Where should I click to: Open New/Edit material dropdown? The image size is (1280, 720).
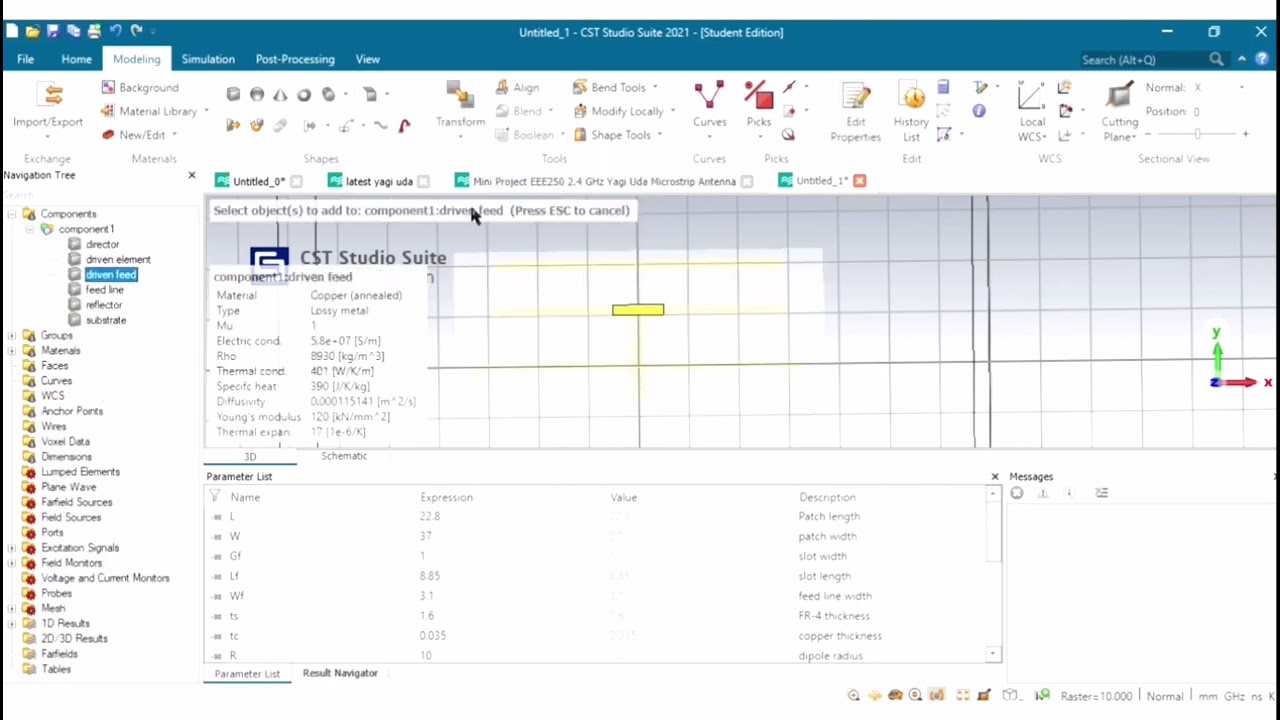[139, 135]
